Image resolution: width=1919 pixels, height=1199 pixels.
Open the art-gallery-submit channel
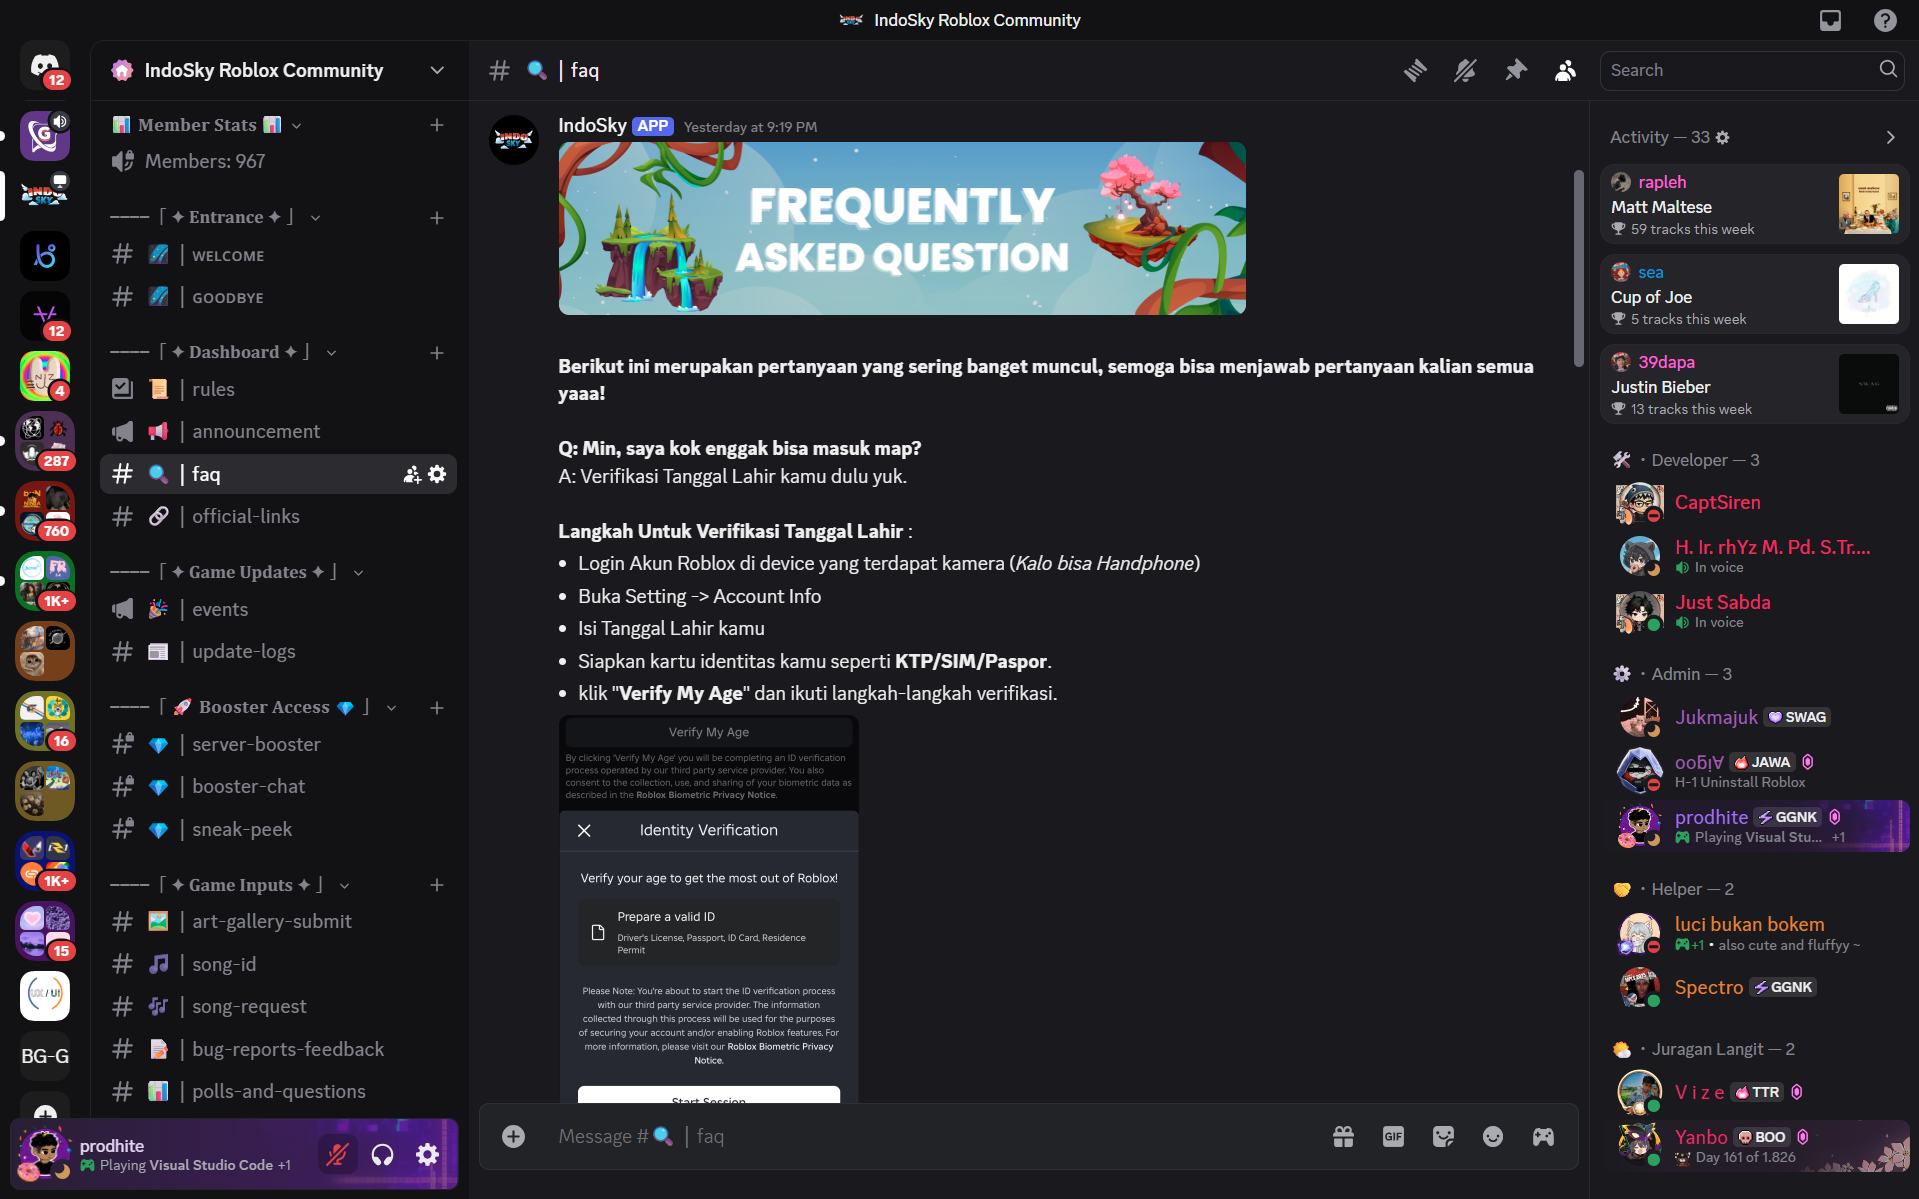coord(278,921)
